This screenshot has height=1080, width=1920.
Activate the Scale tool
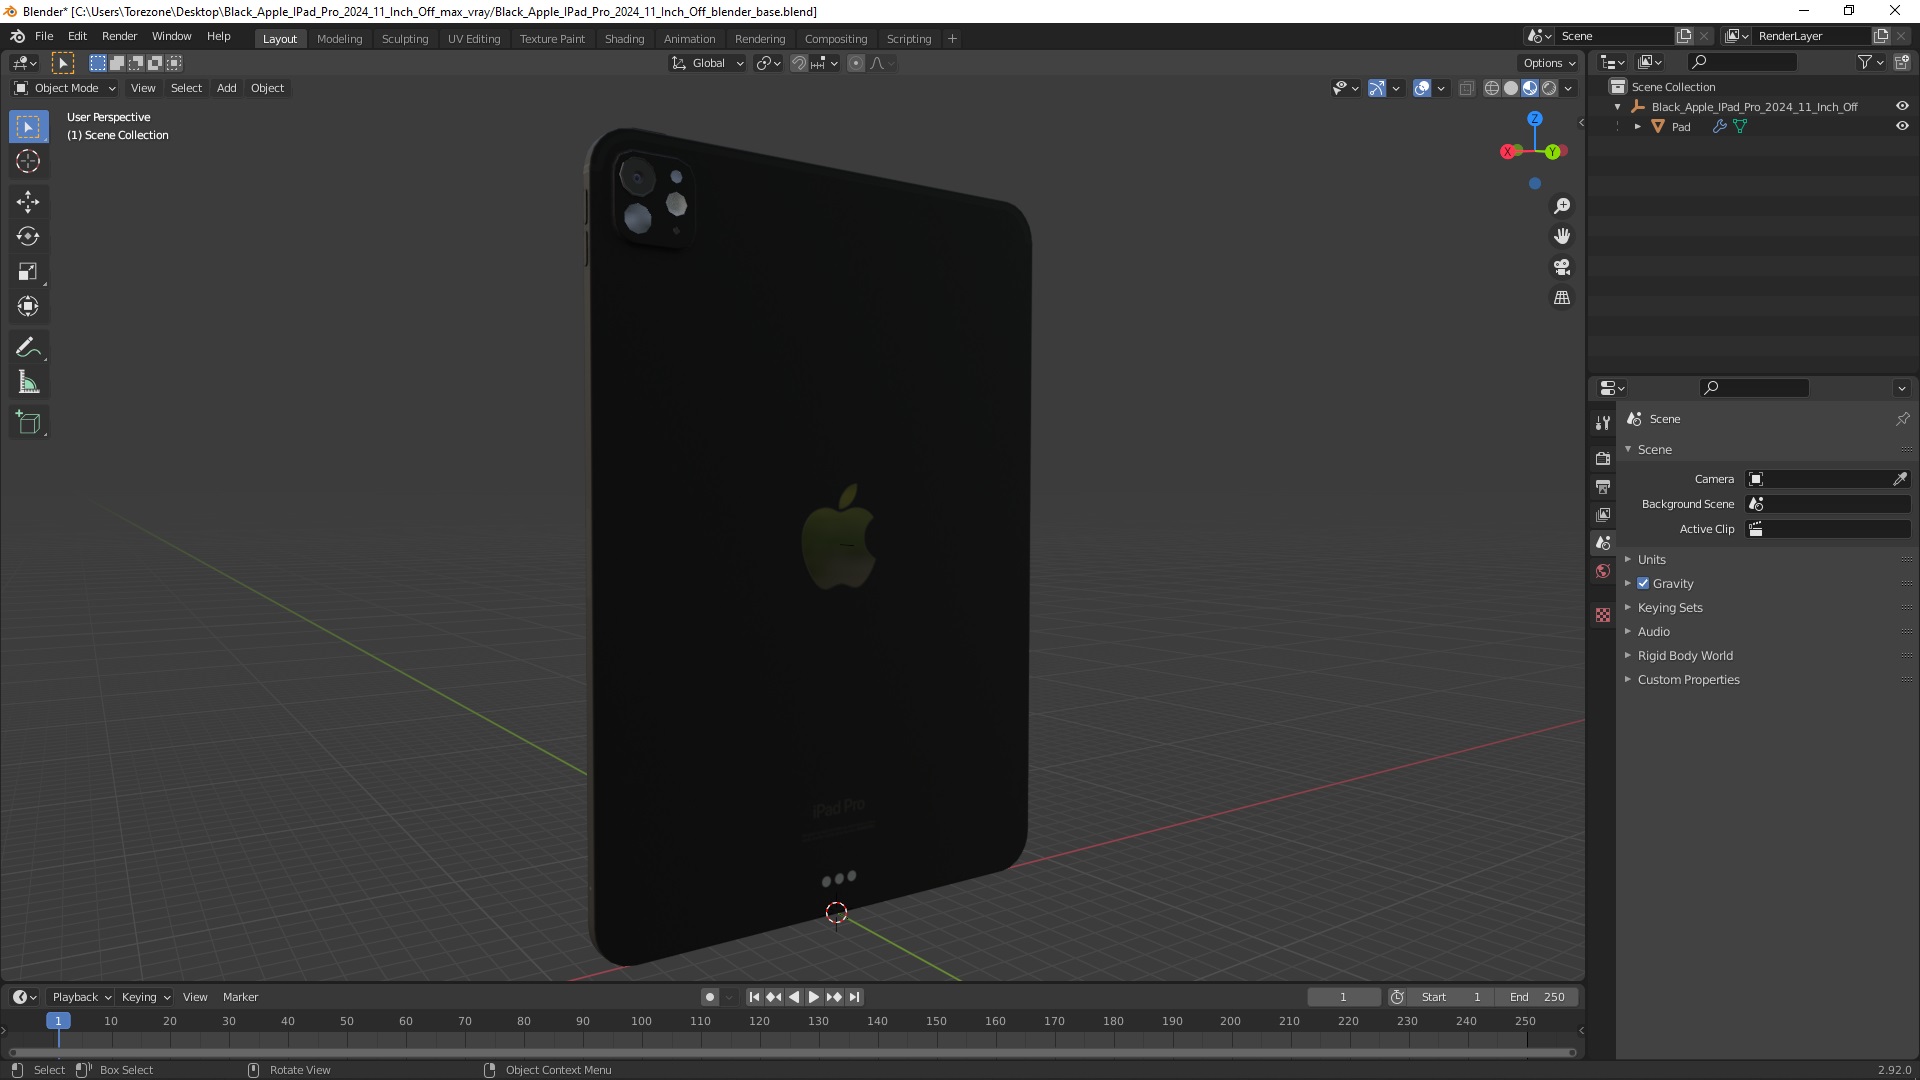coord(28,271)
